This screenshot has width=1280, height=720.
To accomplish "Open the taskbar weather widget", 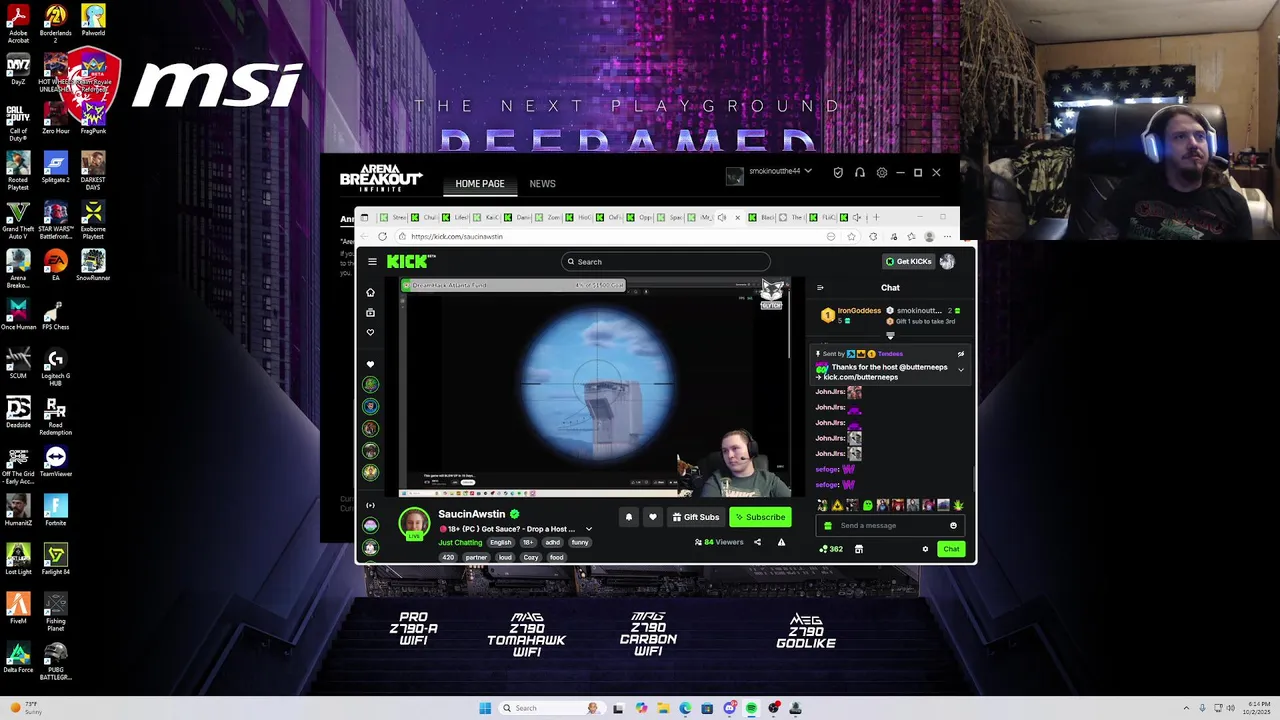I will pyautogui.click(x=25, y=708).
